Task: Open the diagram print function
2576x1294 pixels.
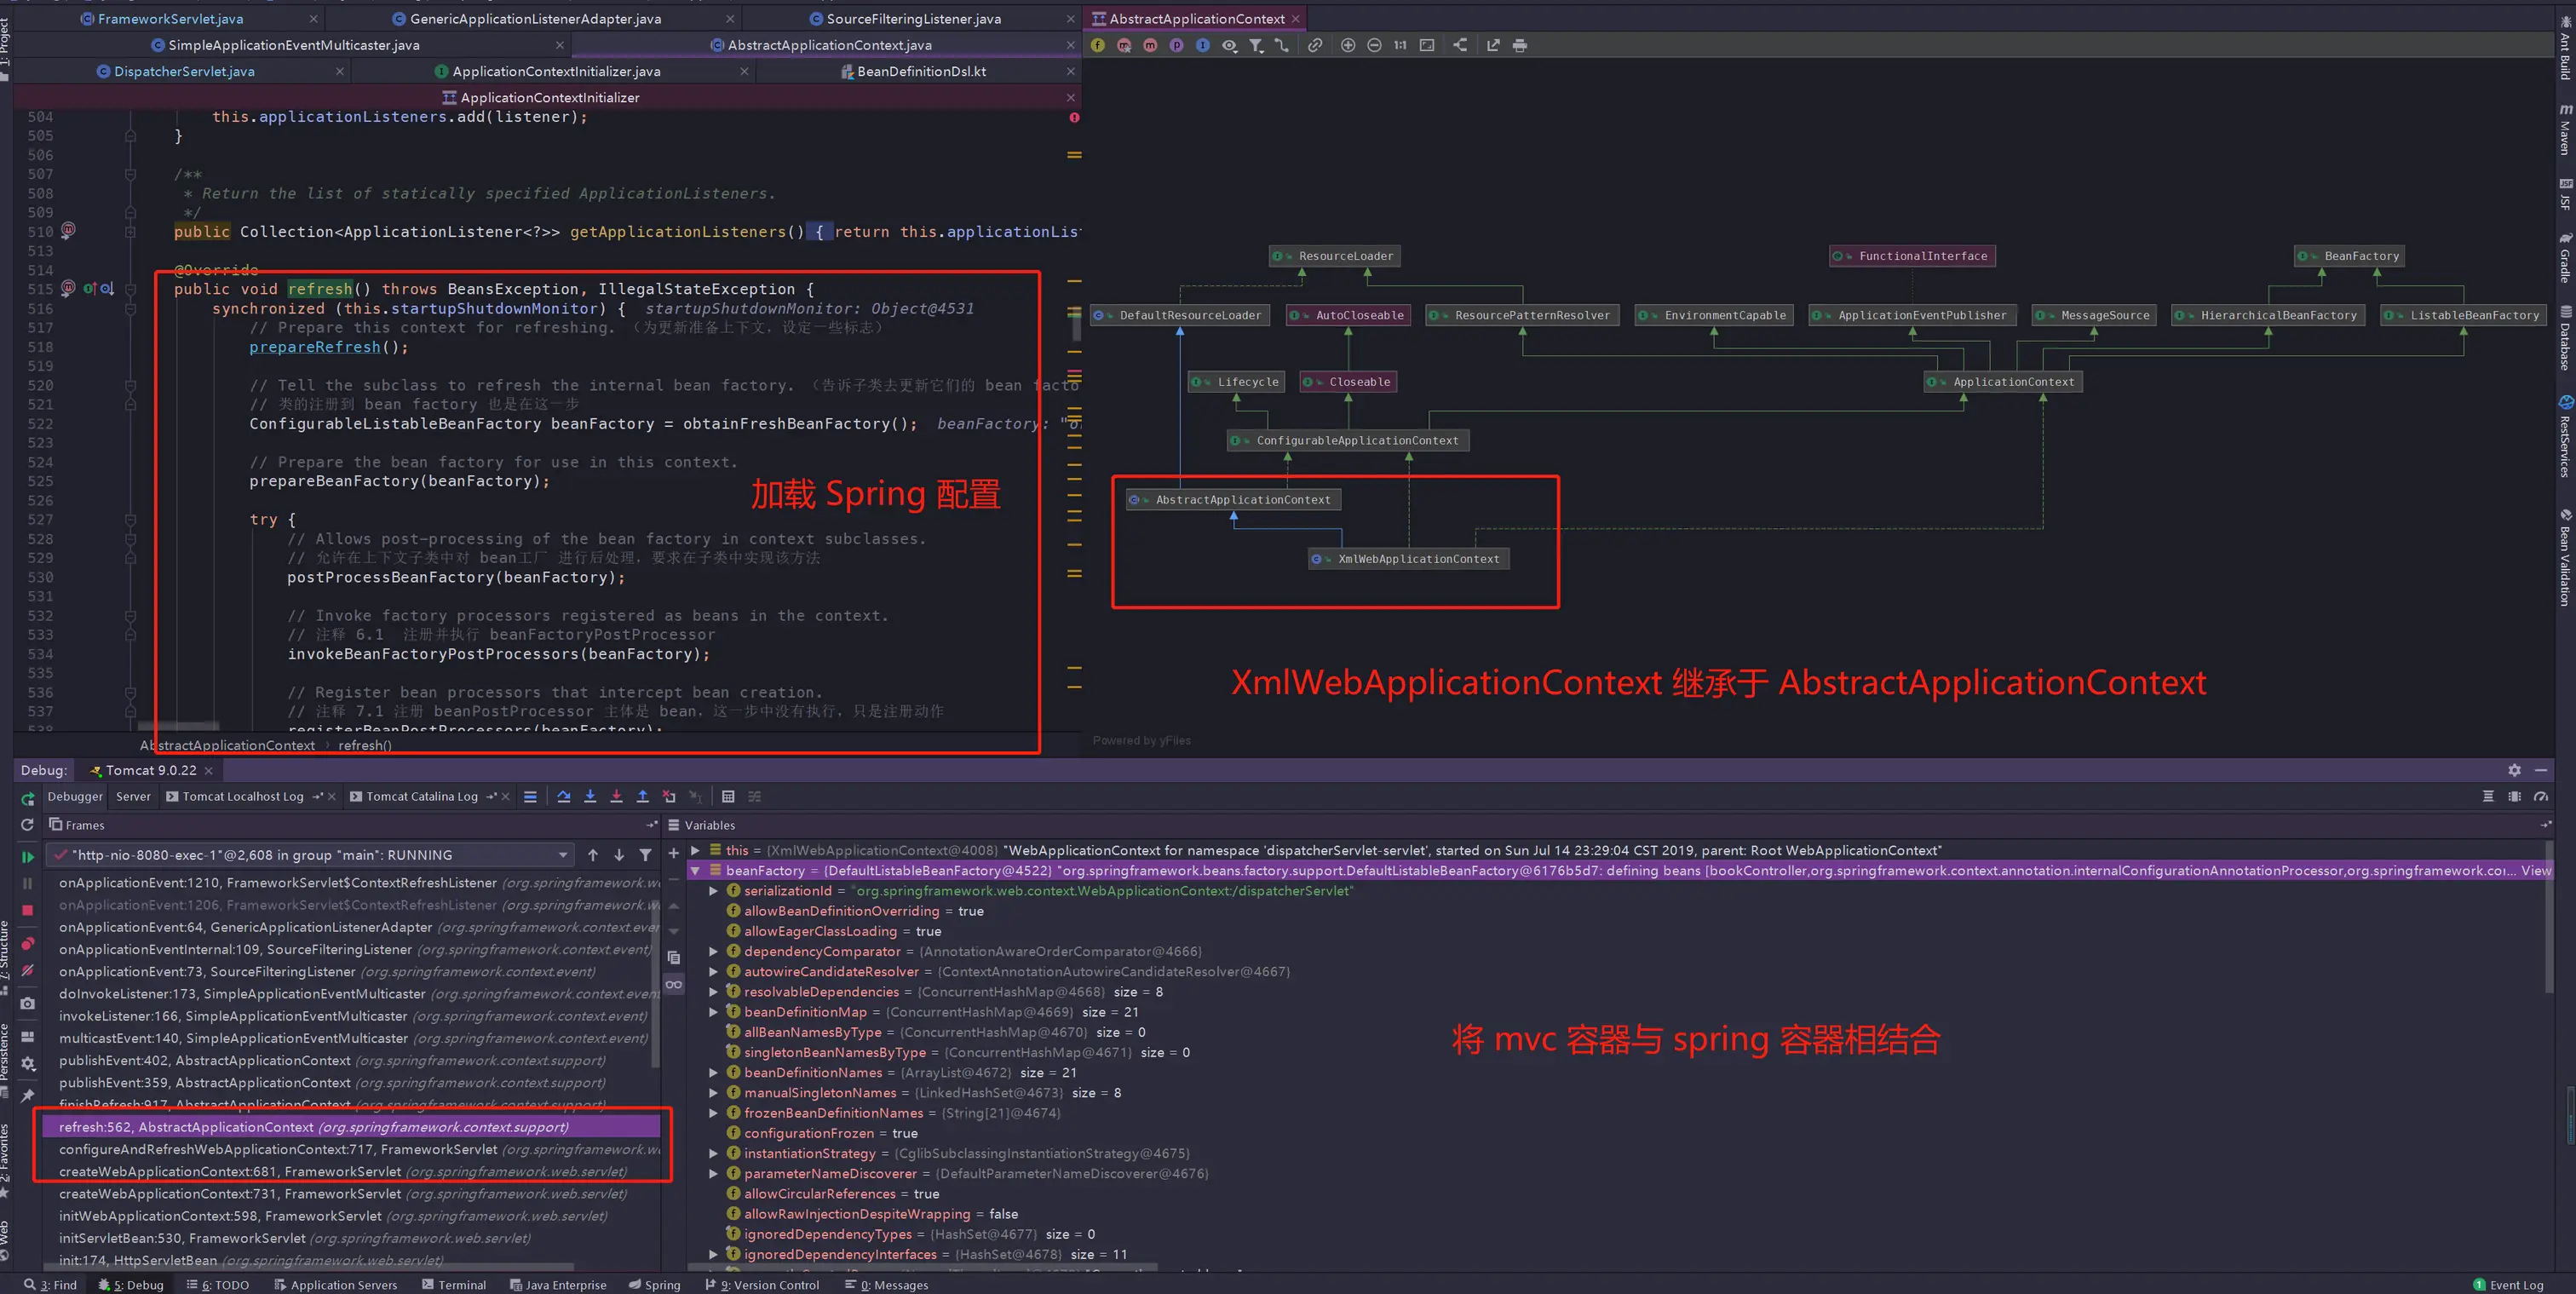Action: (1520, 45)
